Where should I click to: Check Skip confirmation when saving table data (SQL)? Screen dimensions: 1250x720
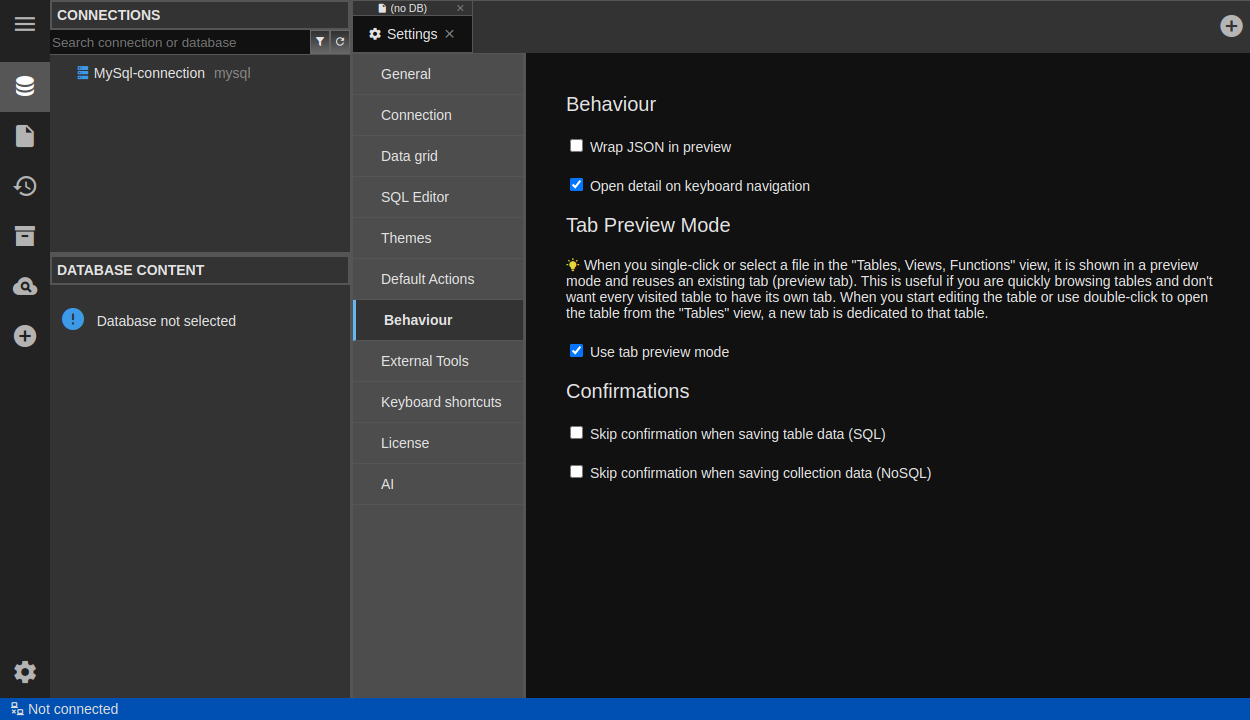576,433
